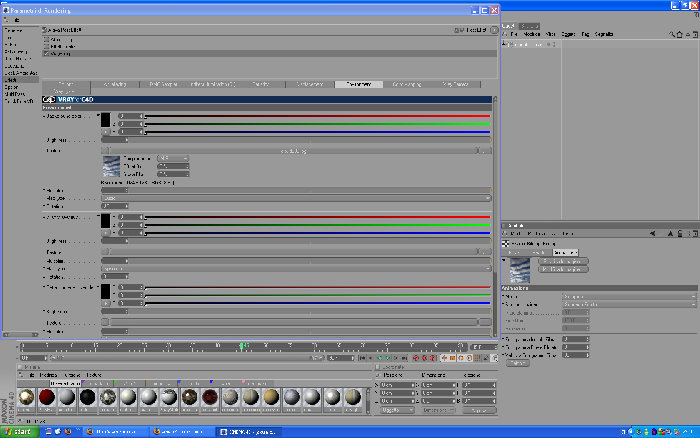This screenshot has width=700, height=438.
Task: Click the Apply button in coordinates manager
Action: click(479, 410)
